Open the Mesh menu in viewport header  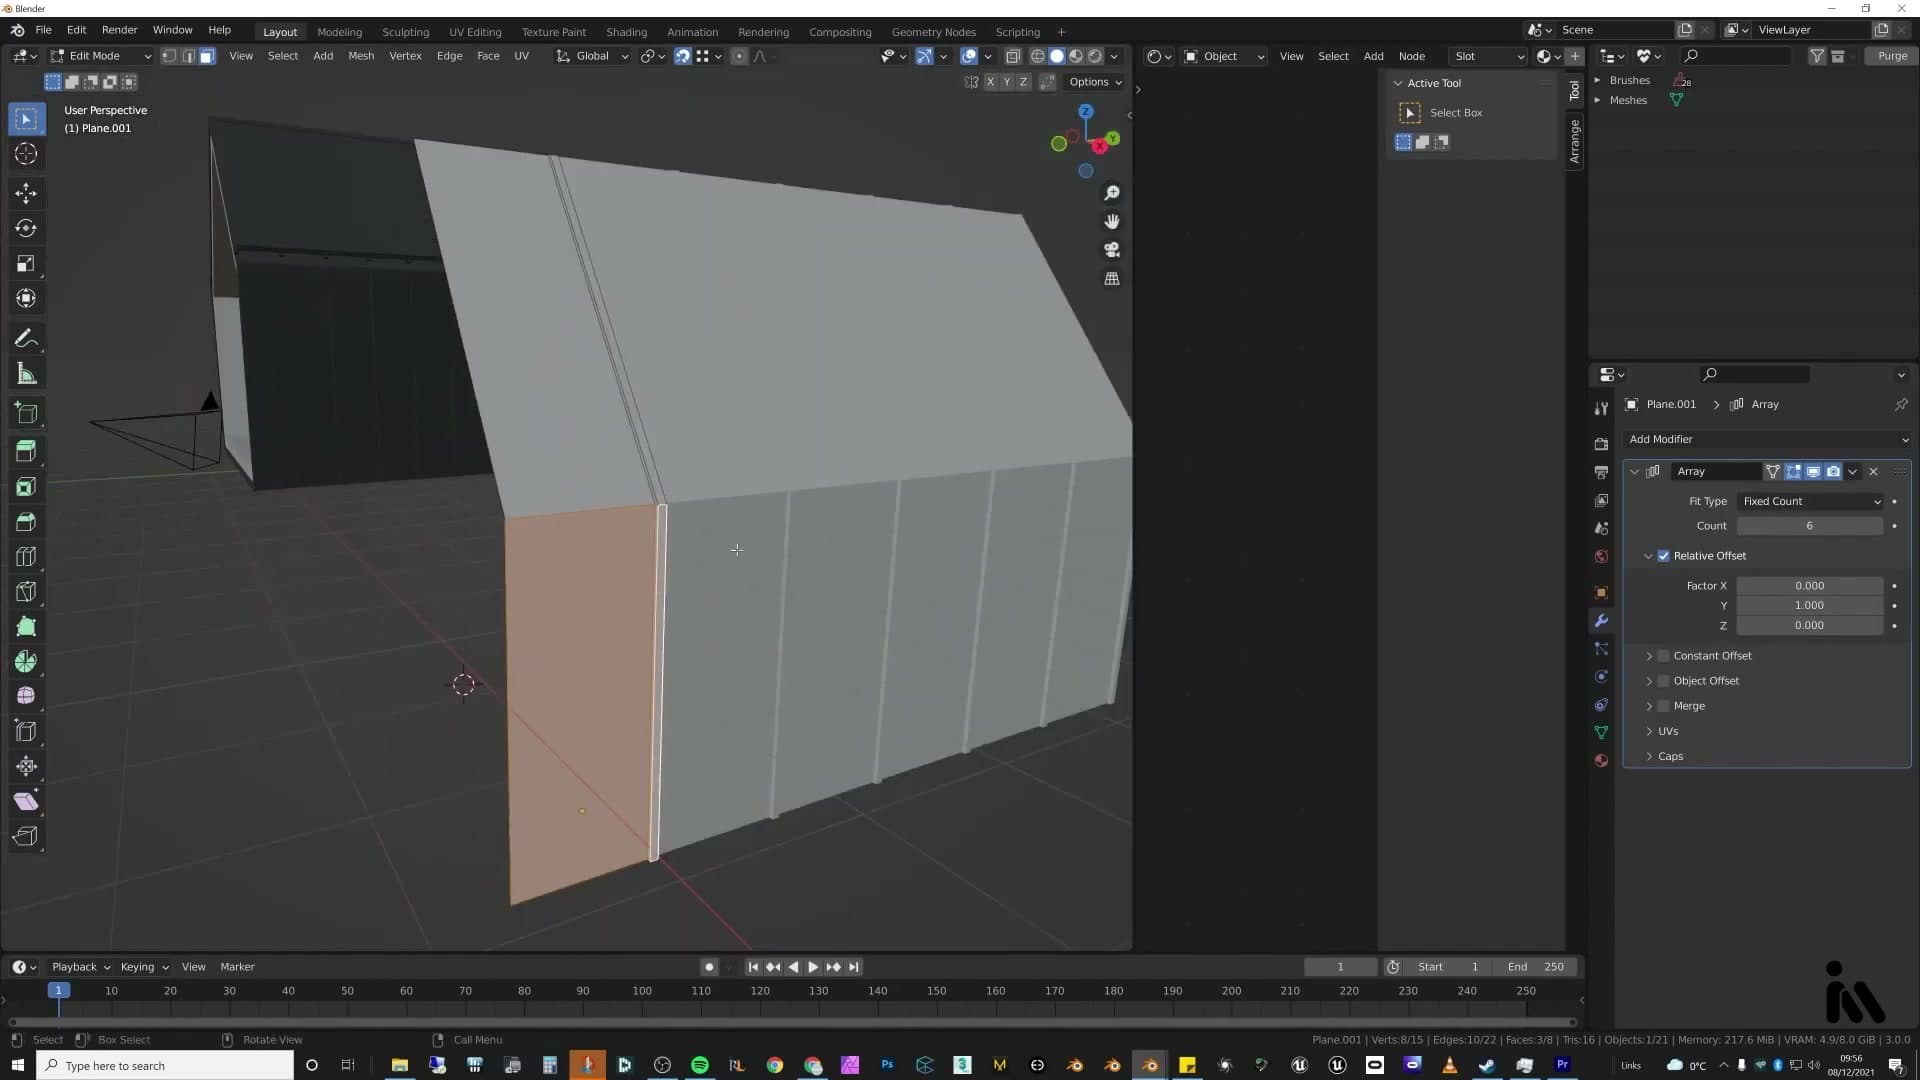(x=361, y=56)
